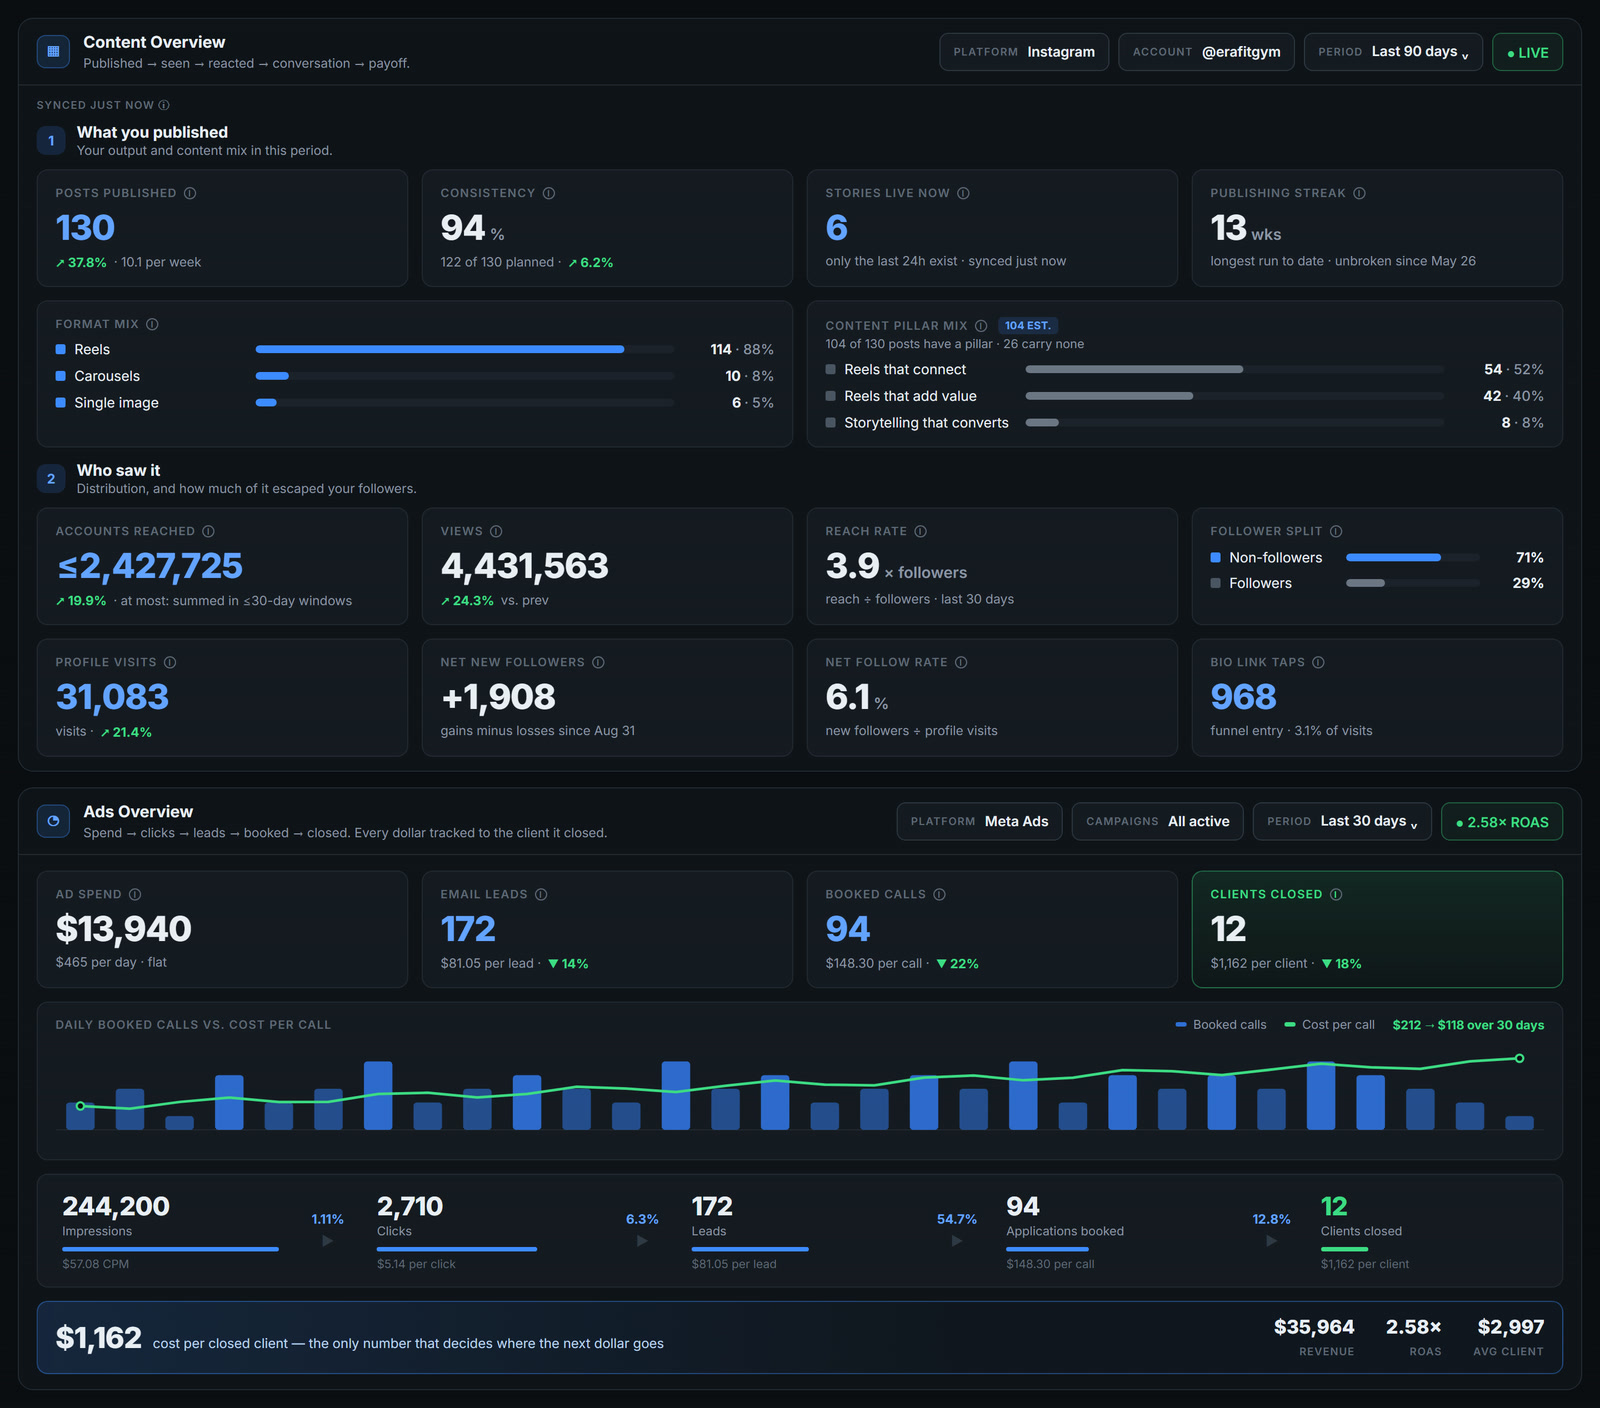This screenshot has width=1600, height=1408.
Task: Click the cost-per-call line end marker
Action: [1519, 1058]
